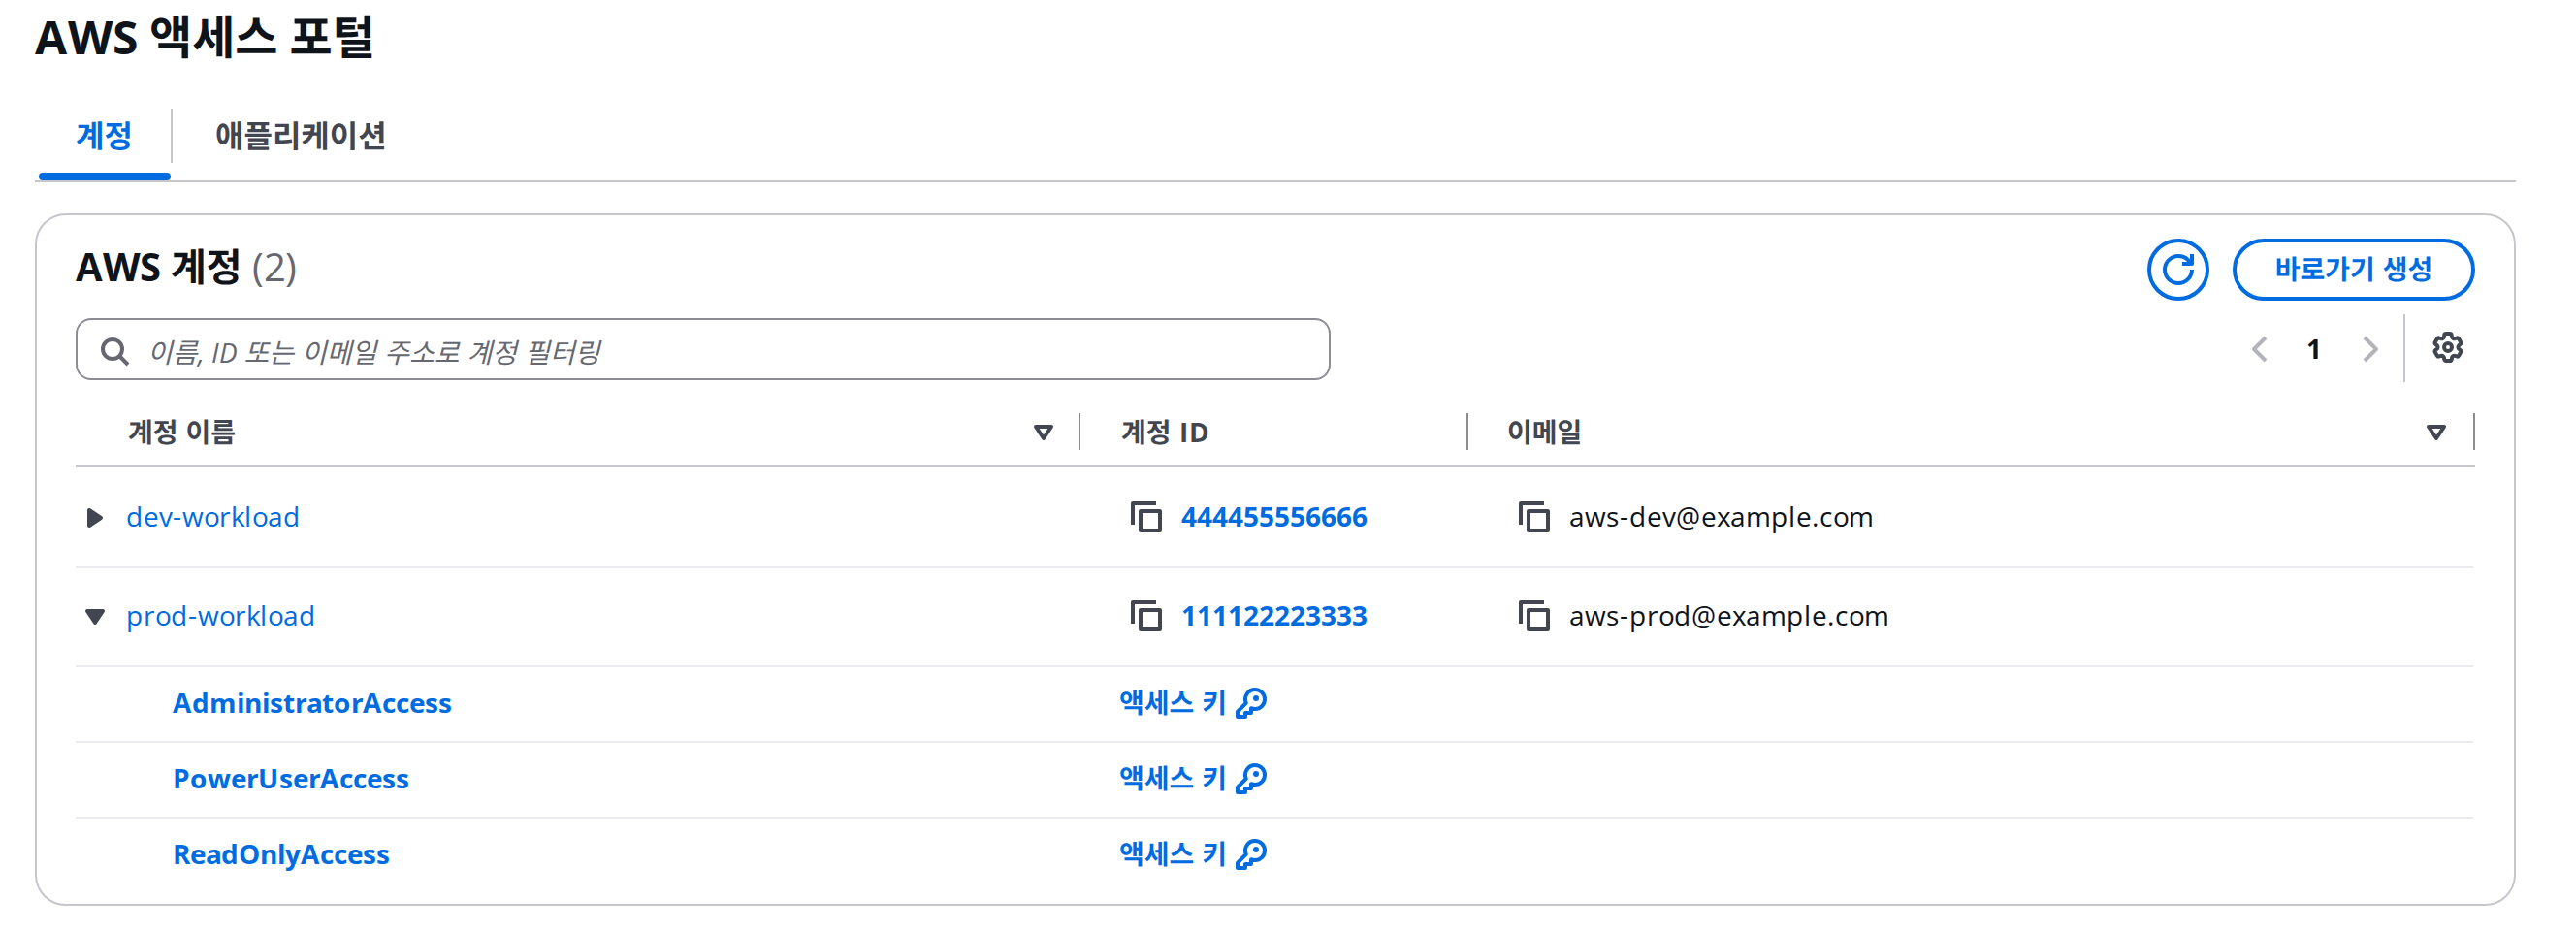Image resolution: width=2576 pixels, height=931 pixels.
Task: Open the dev-workload account link
Action: click(x=212, y=517)
